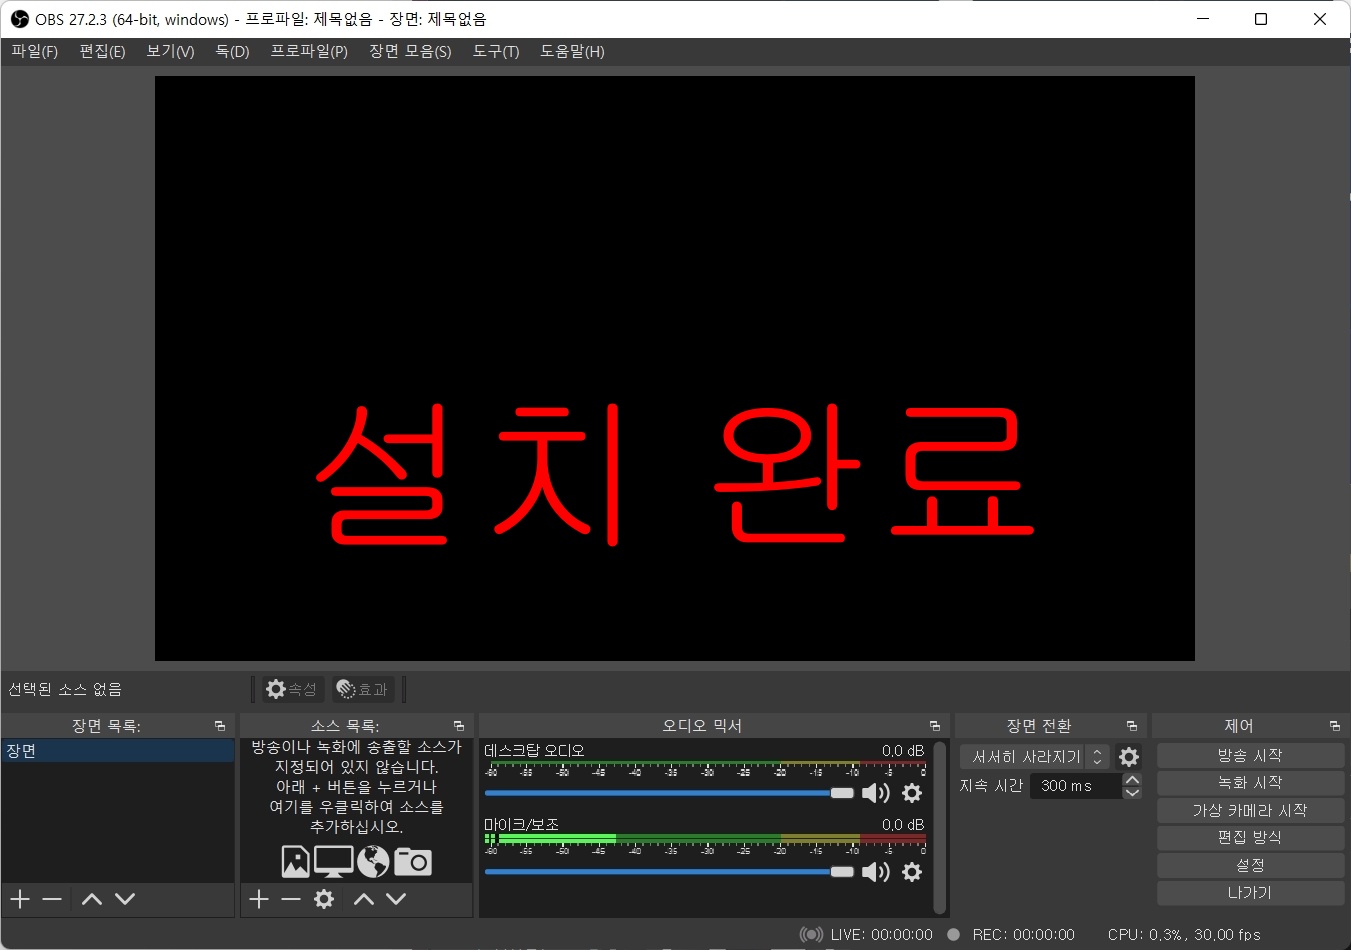The width and height of the screenshot is (1351, 950).
Task: Open properties for Desktop Audio via gear icon
Action: (911, 792)
